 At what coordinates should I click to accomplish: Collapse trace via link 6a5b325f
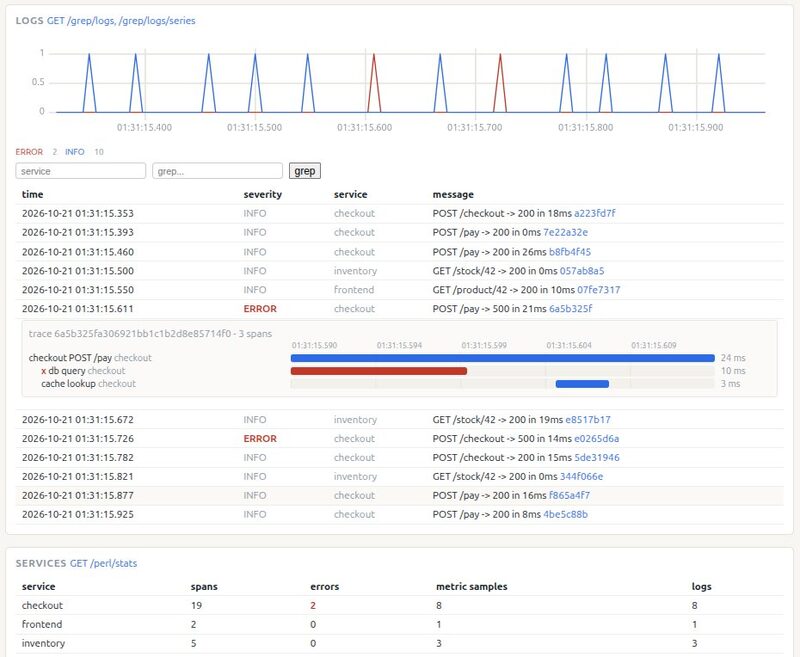point(570,309)
